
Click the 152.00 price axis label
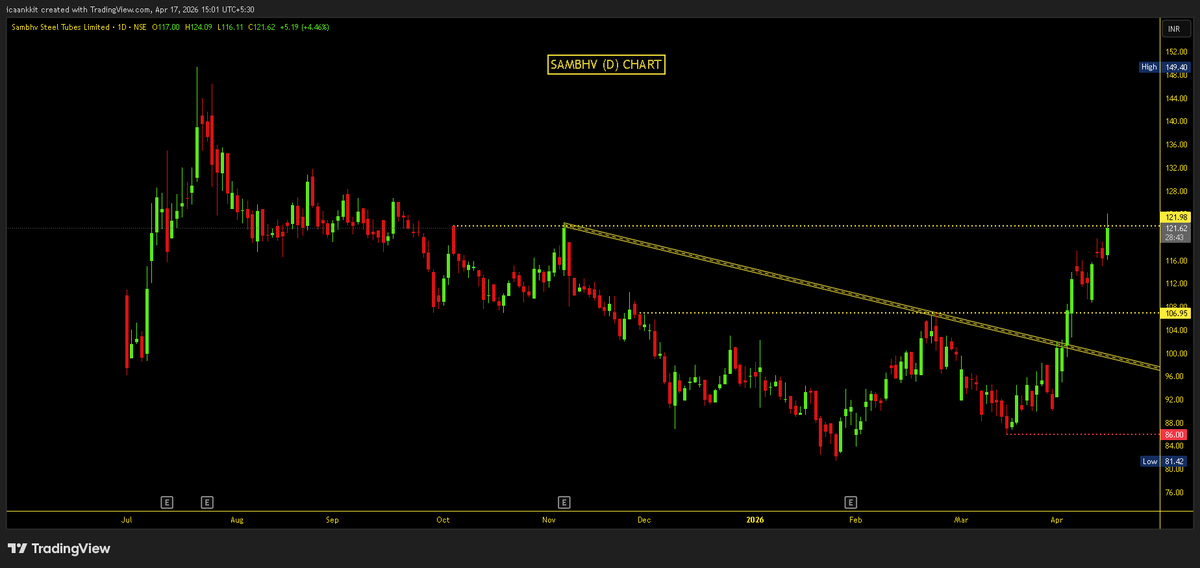click(1176, 53)
